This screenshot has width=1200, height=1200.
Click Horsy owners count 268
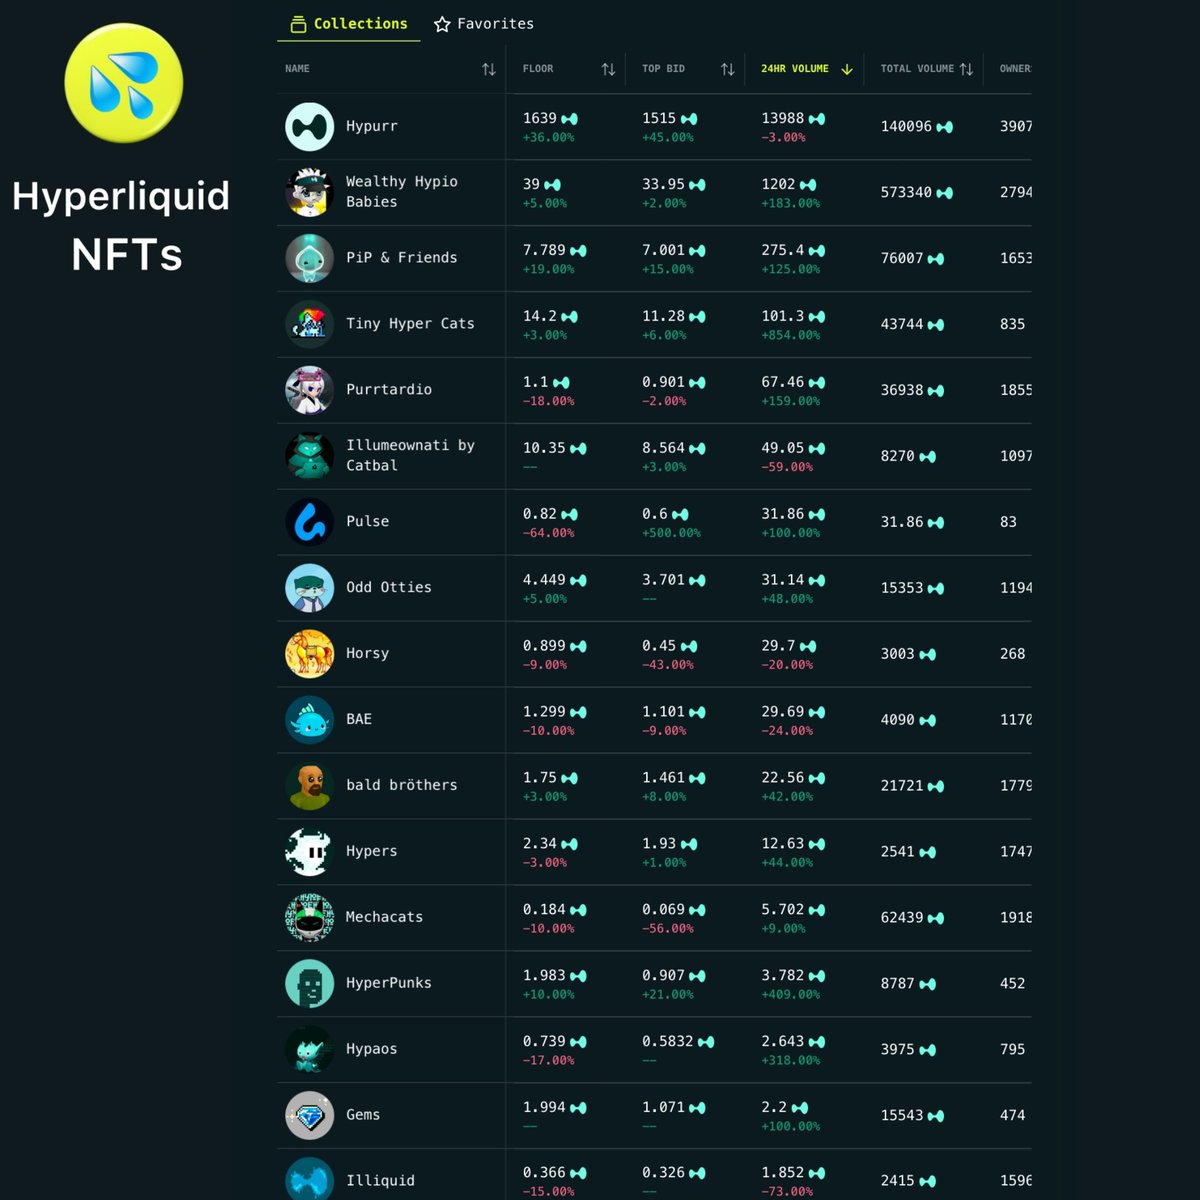coord(1013,654)
